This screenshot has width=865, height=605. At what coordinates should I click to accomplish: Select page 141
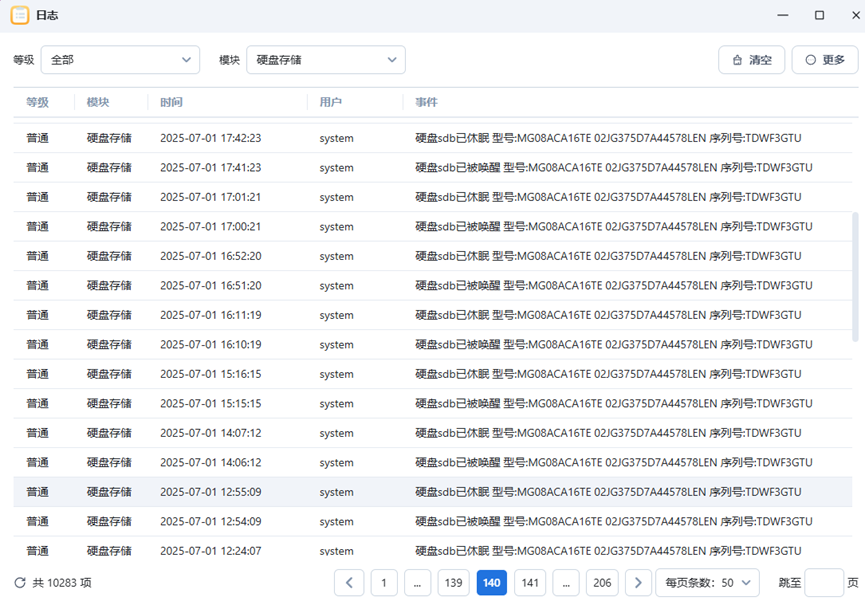[x=530, y=583]
